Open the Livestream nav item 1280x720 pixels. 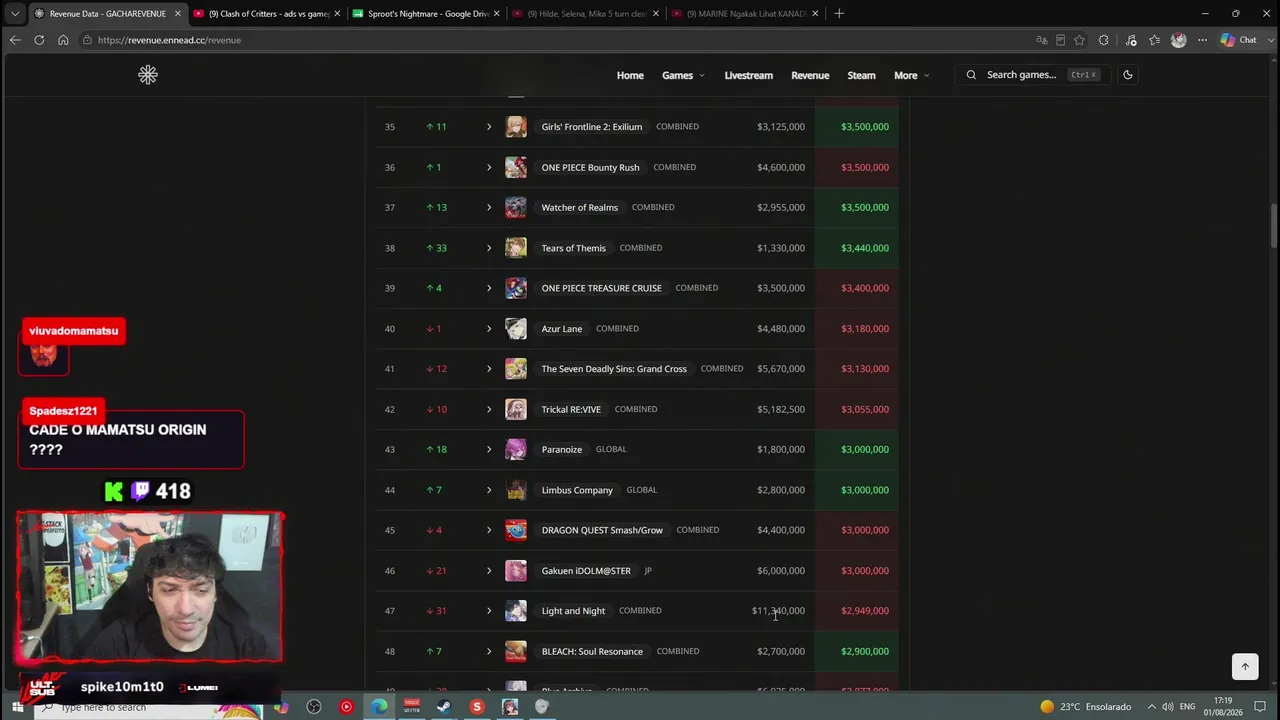click(749, 75)
